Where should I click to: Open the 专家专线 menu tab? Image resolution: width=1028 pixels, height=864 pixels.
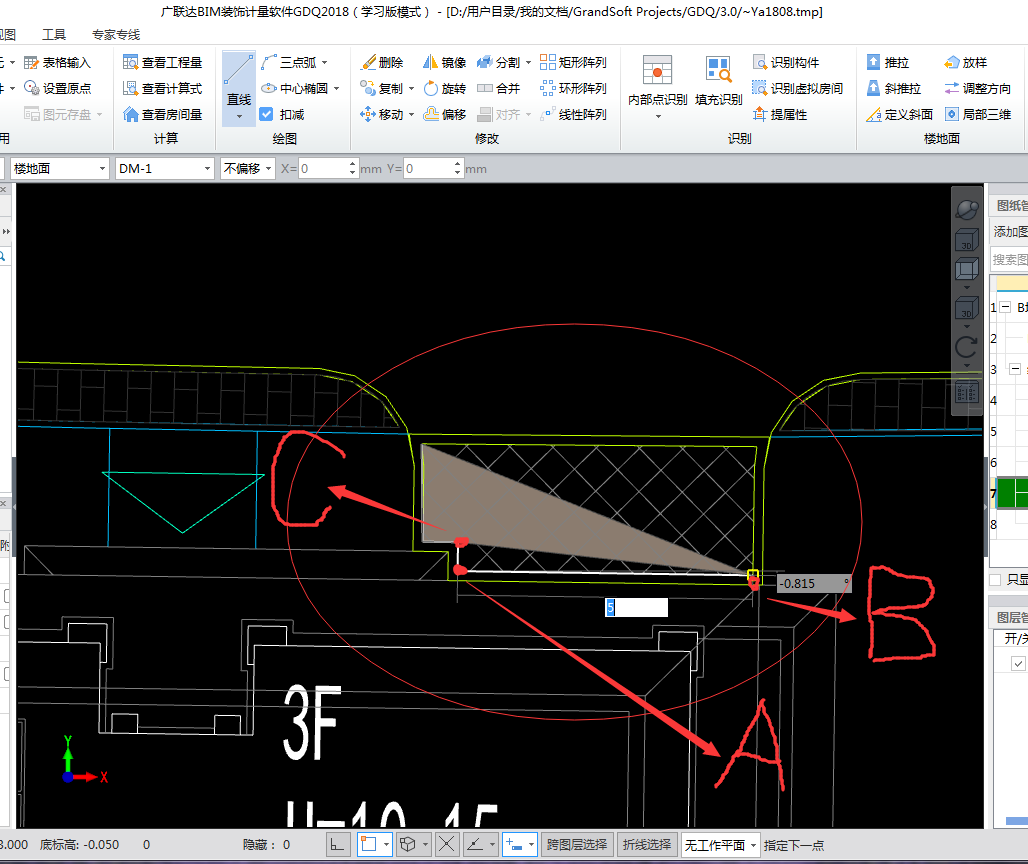pyautogui.click(x=116, y=35)
